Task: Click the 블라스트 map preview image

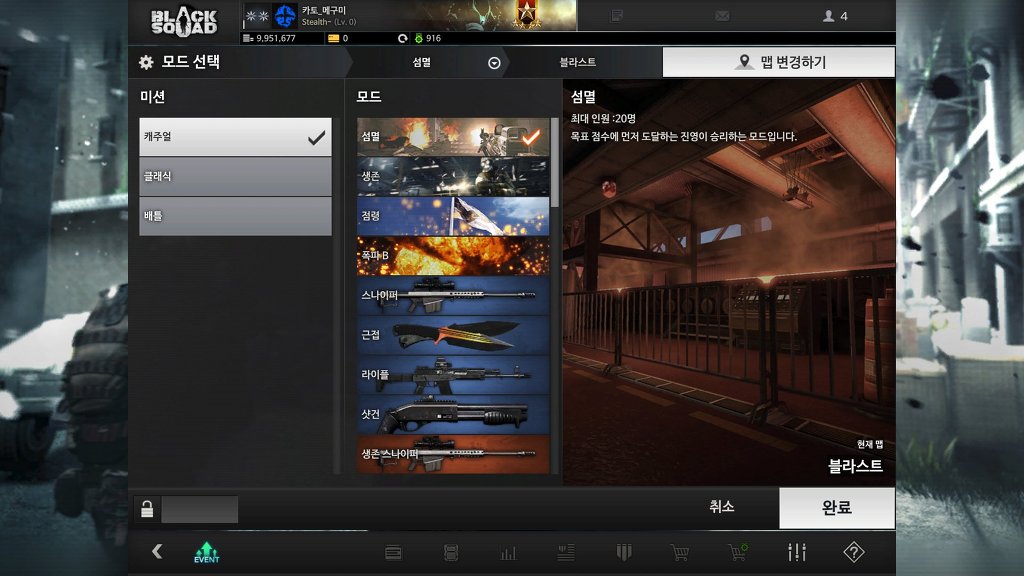Action: click(x=729, y=282)
